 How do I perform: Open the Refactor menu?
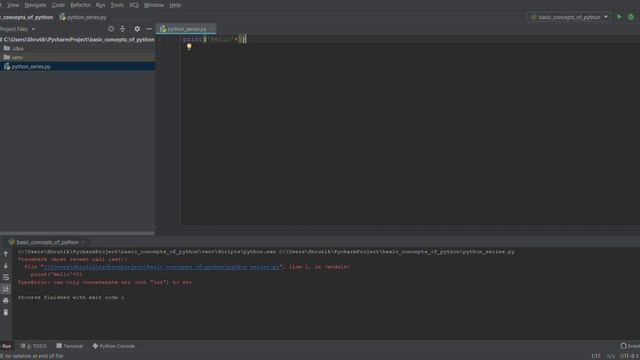[80, 5]
